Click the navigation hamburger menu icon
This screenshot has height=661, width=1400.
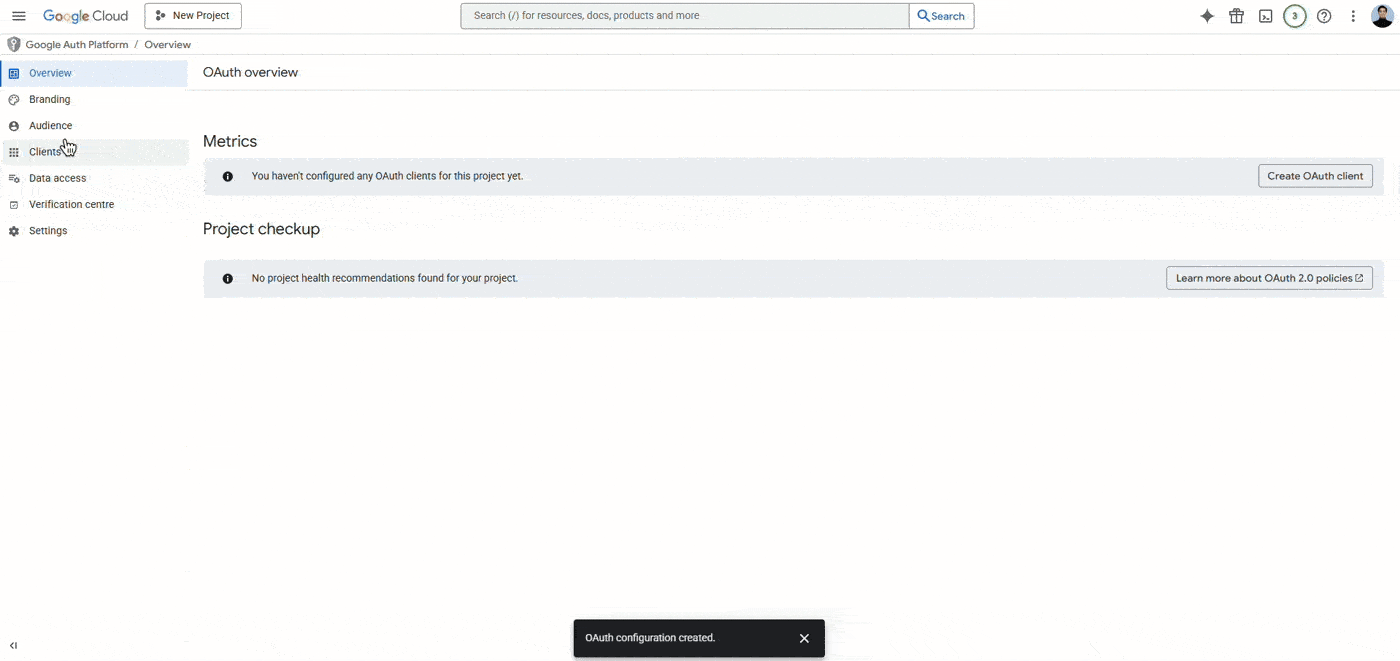coord(18,15)
